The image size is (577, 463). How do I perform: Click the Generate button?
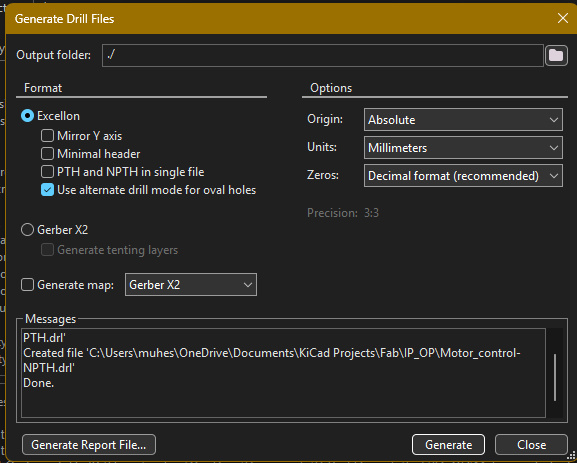coord(448,445)
